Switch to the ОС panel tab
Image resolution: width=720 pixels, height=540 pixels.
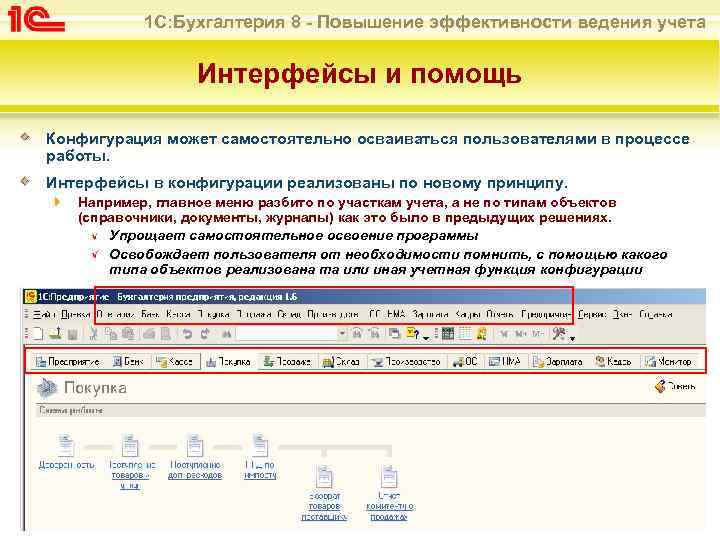465,362
